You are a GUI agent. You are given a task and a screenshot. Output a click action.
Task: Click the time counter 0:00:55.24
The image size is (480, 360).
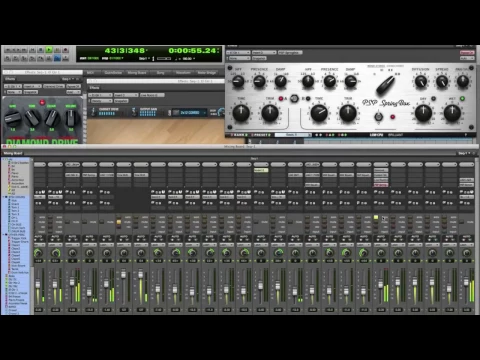click(193, 51)
